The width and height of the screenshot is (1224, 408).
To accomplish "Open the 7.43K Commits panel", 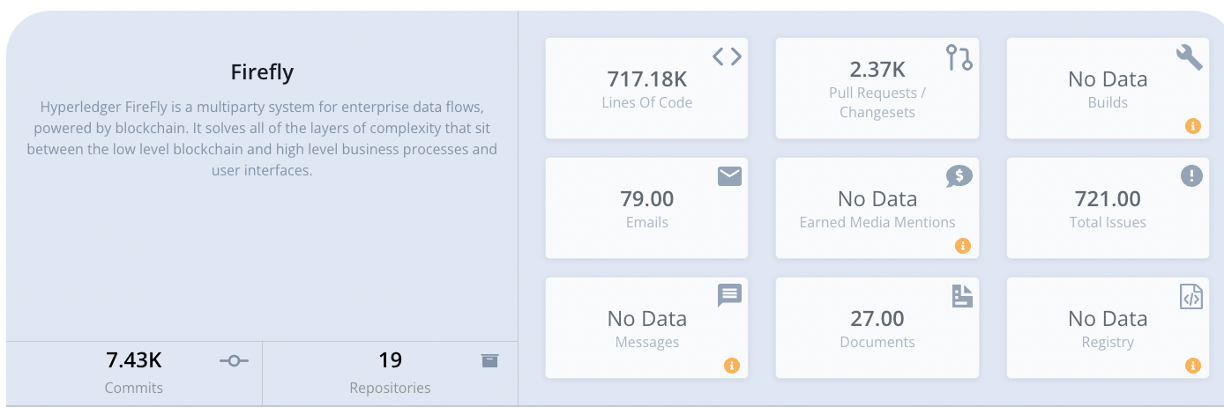I will pos(134,372).
